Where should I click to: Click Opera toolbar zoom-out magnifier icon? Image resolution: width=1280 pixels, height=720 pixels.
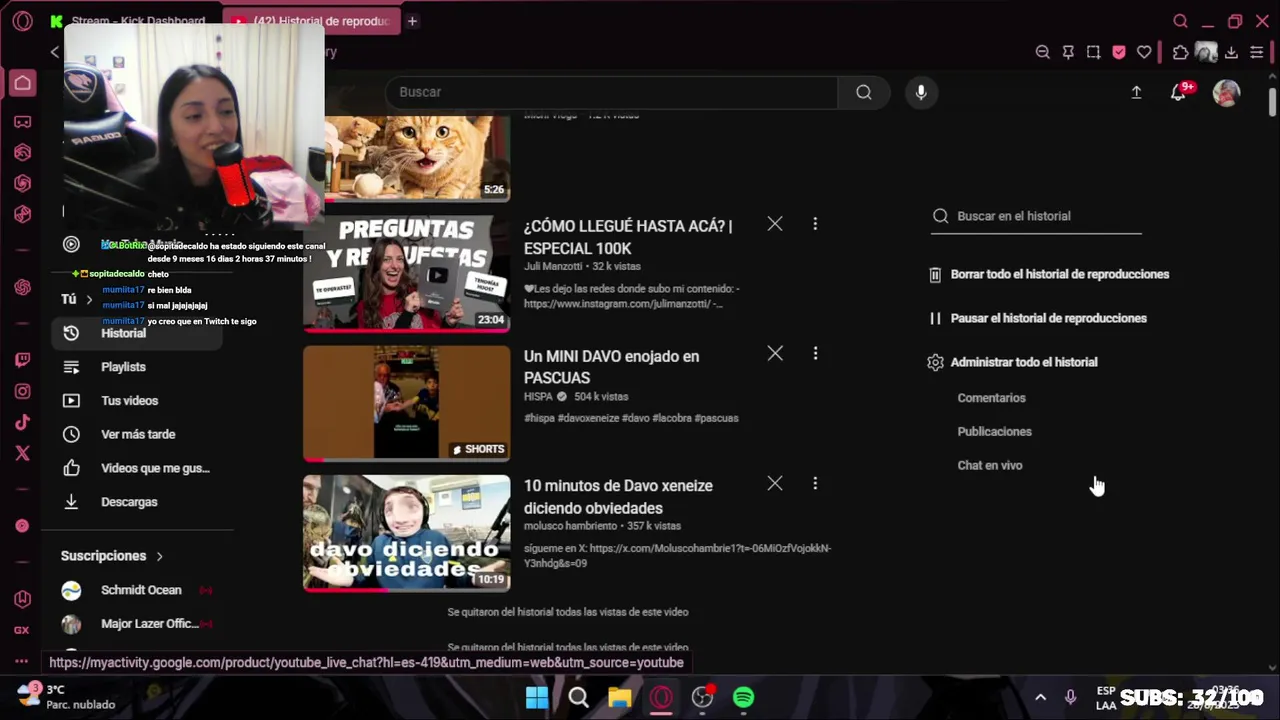pos(1043,52)
